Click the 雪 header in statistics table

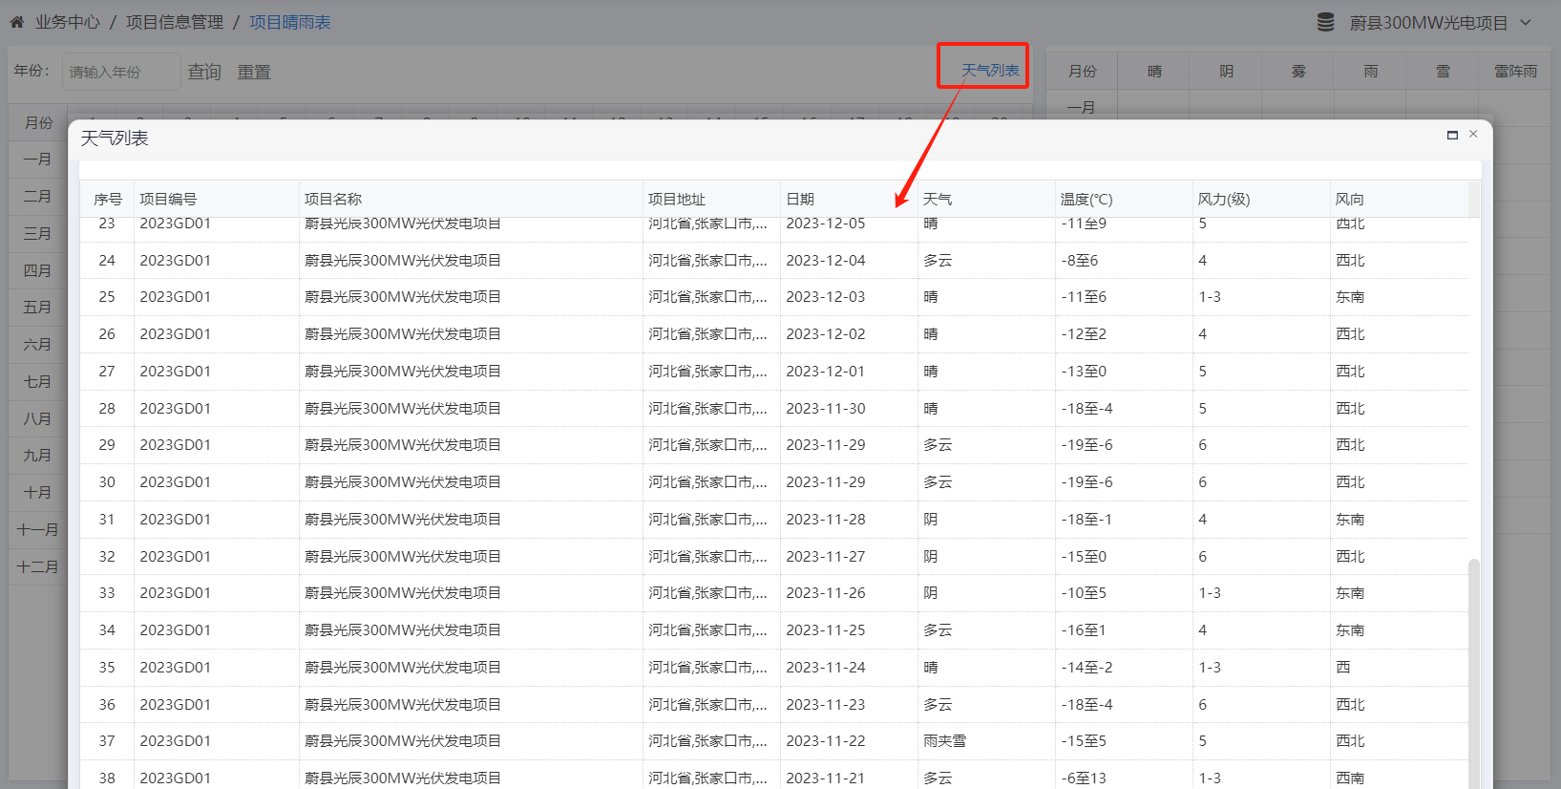pyautogui.click(x=1442, y=71)
